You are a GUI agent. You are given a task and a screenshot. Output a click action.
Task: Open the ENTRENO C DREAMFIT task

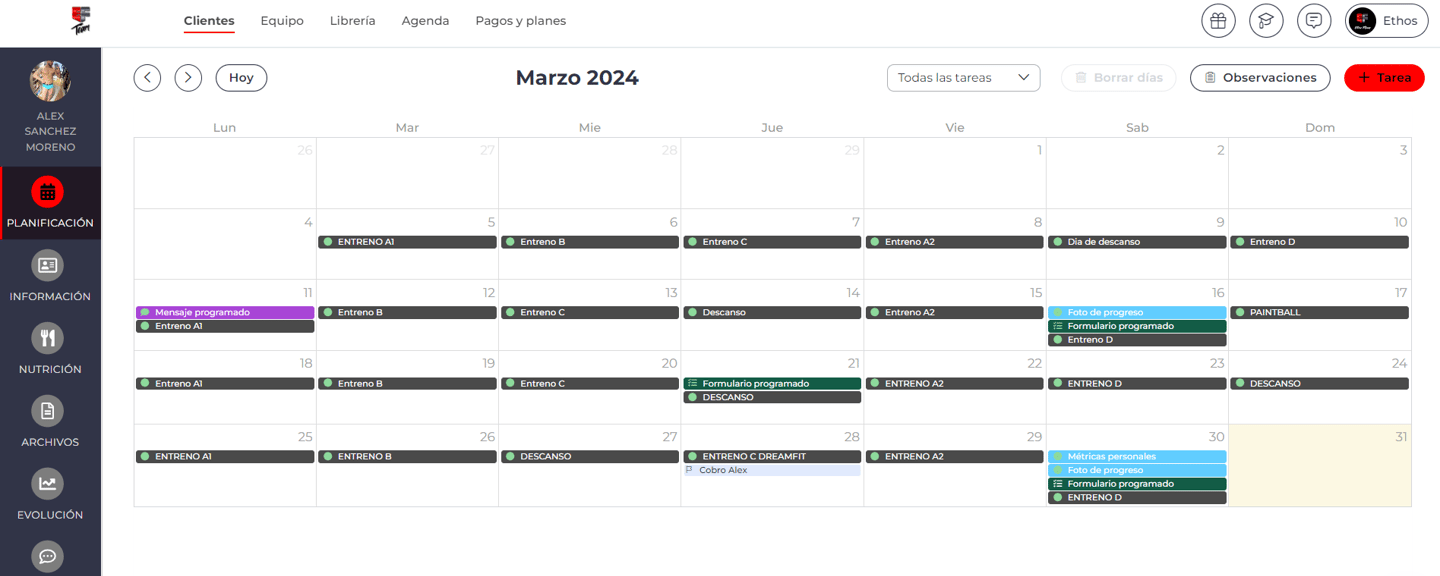[x=772, y=456]
